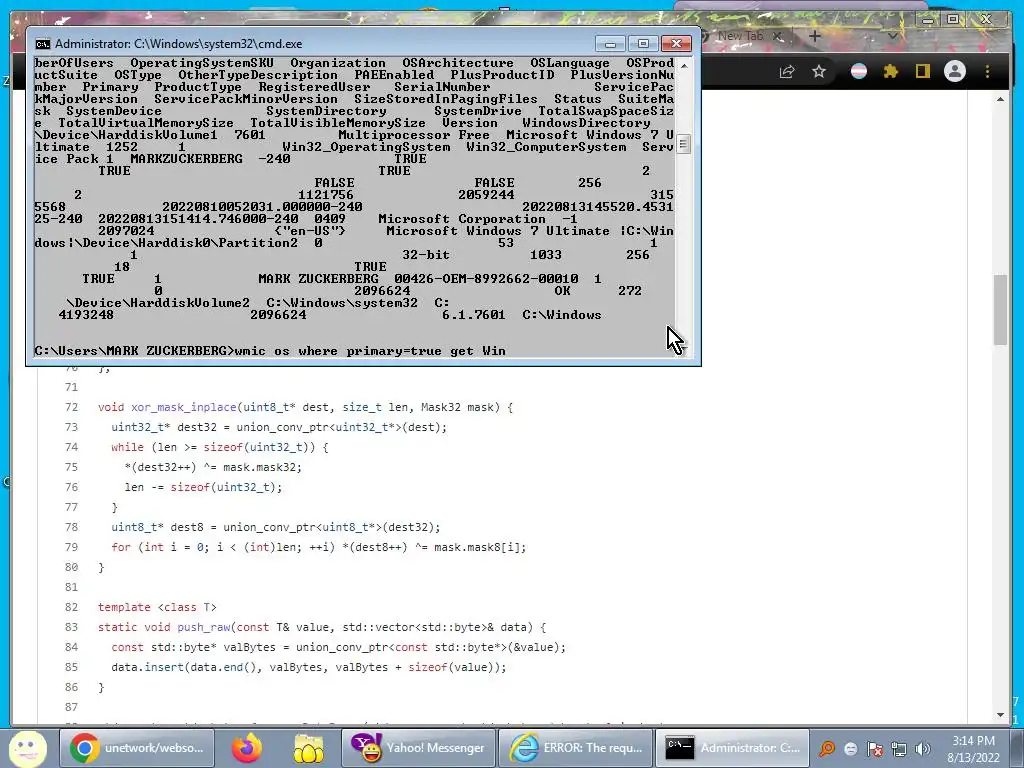Image resolution: width=1024 pixels, height=768 pixels.
Task: Close the New Tab tab in Chrome
Action: click(777, 37)
